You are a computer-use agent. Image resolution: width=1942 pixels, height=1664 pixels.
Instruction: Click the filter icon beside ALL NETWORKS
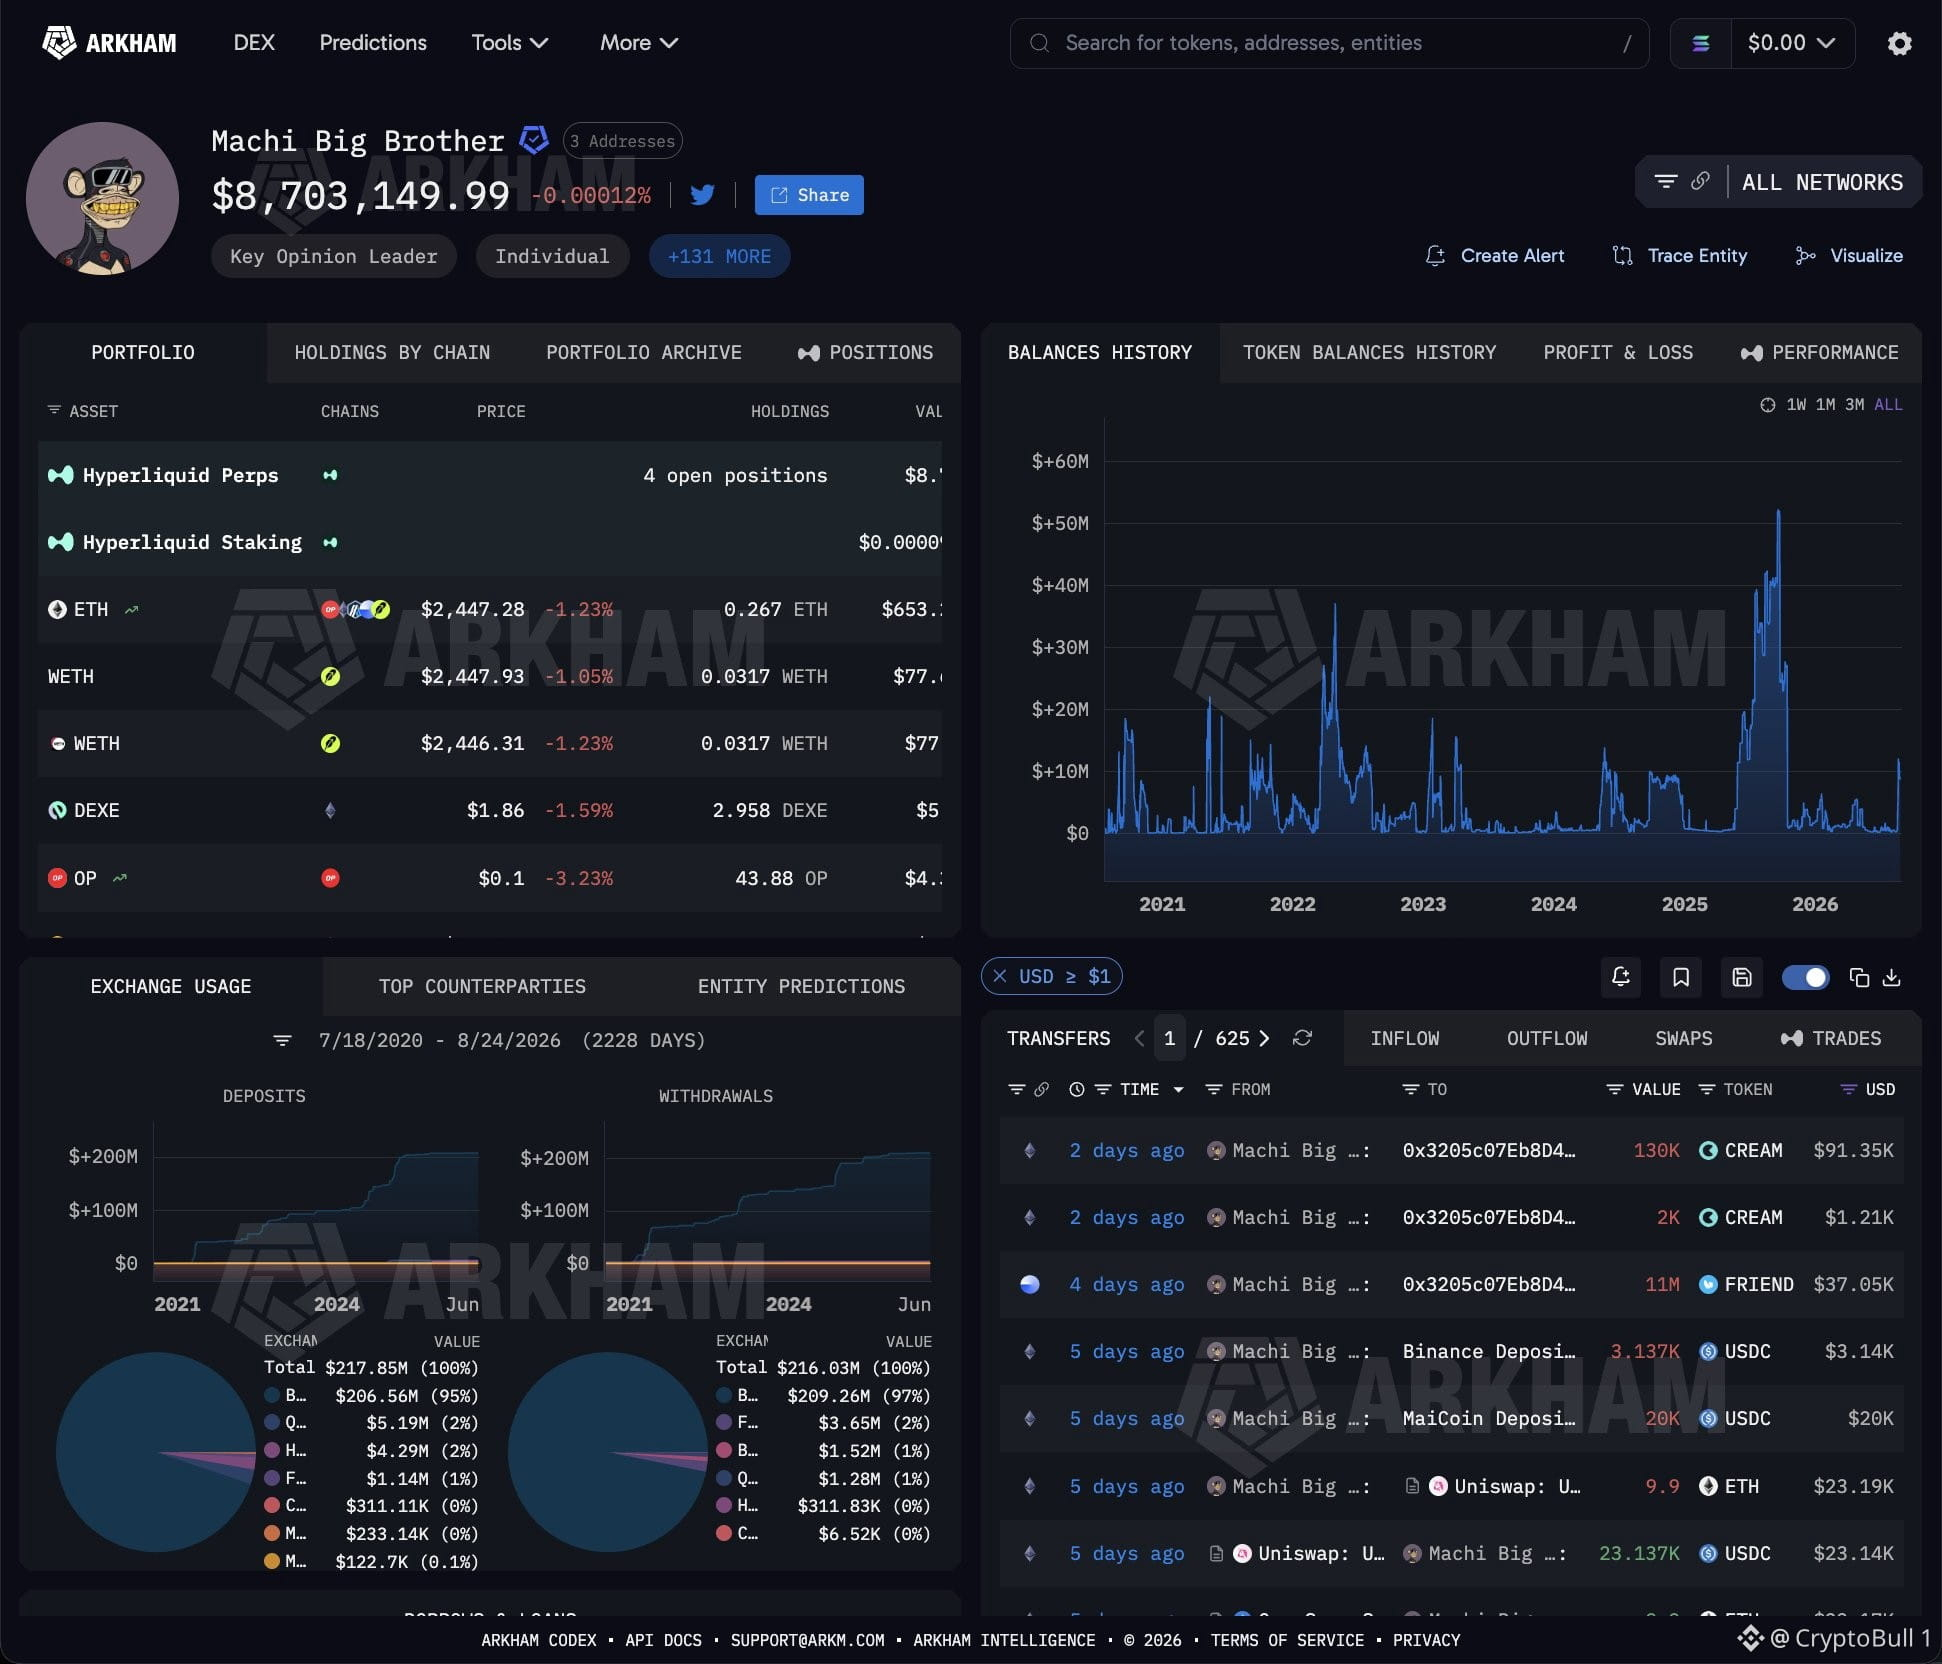click(x=1665, y=181)
